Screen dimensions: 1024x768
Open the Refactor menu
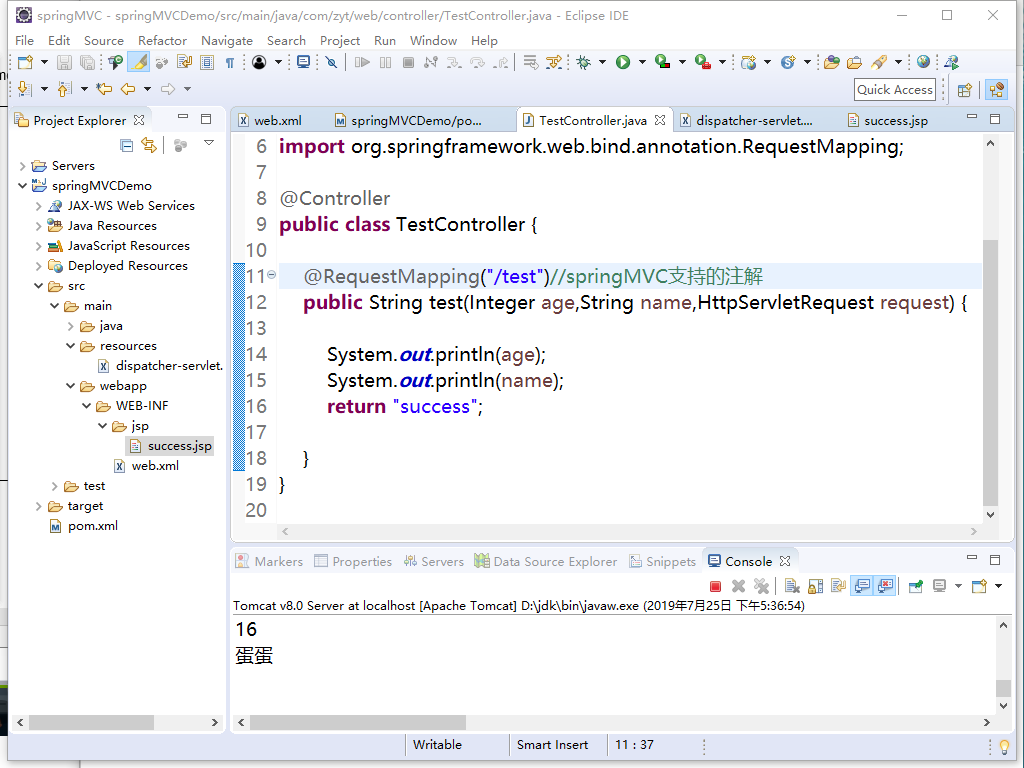coord(162,40)
